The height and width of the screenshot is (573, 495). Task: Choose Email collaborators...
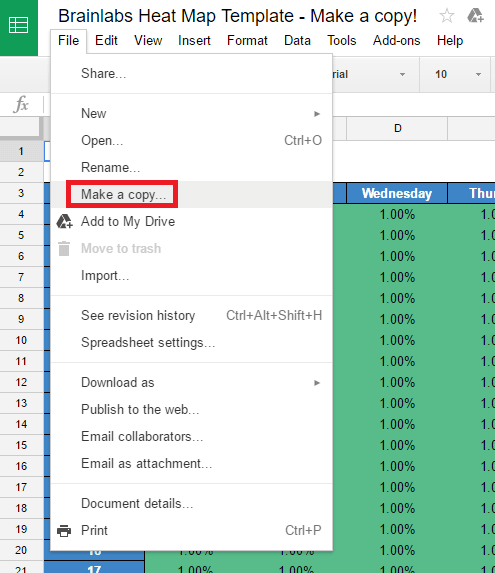191,437
